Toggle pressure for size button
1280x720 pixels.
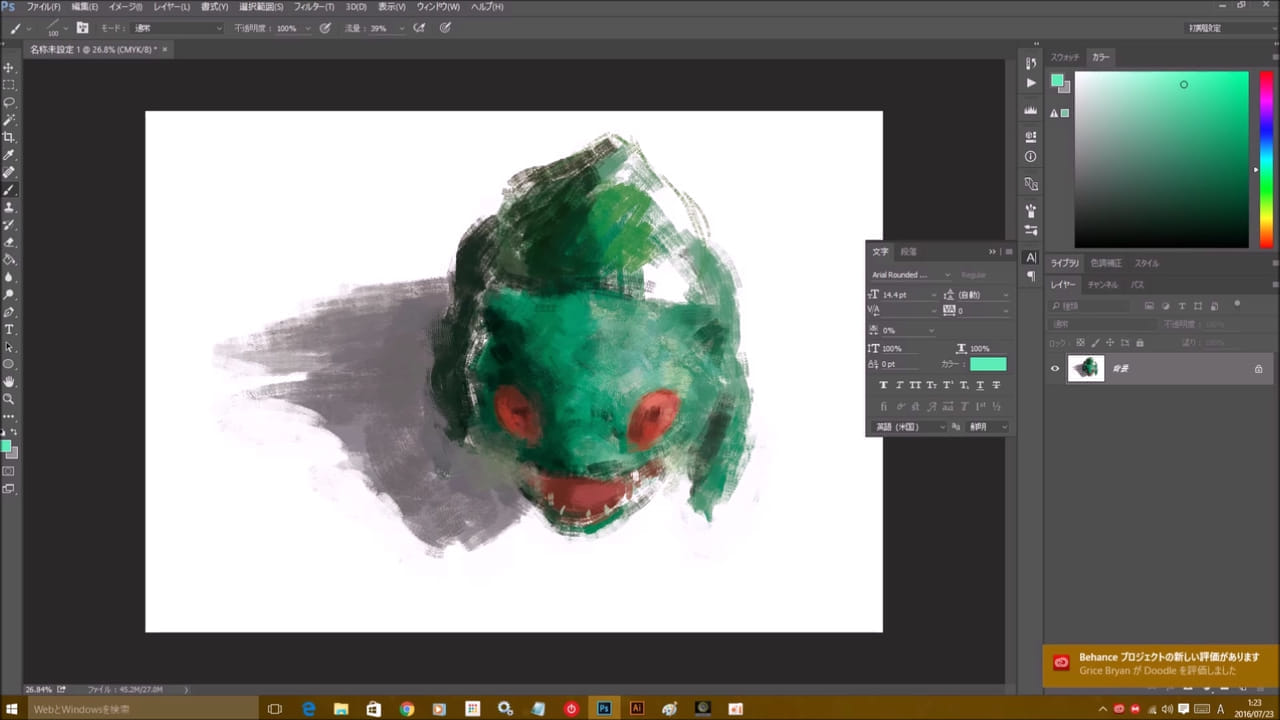tap(445, 28)
